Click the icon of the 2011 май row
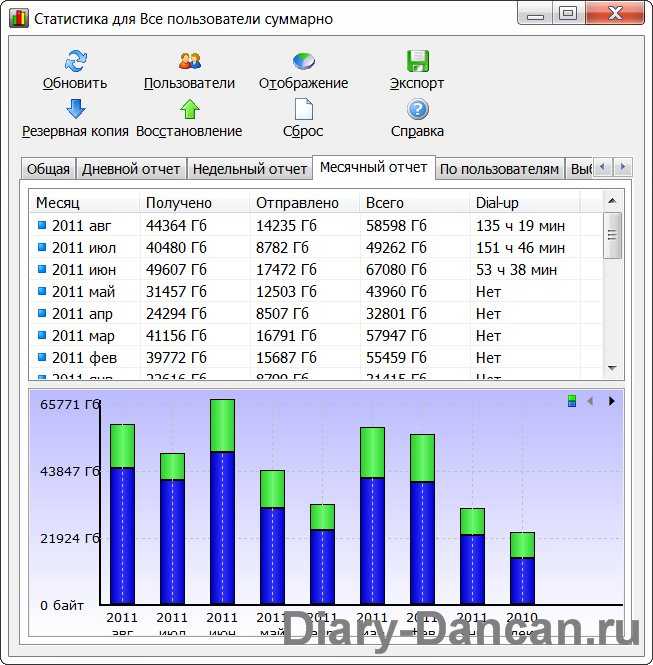Viewport: 653px width, 665px height. [x=42, y=291]
